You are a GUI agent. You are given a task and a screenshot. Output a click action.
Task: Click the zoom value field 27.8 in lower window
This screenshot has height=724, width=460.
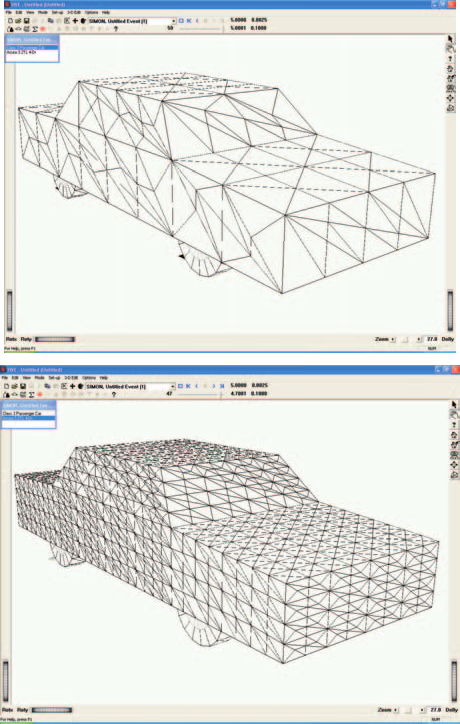click(435, 710)
